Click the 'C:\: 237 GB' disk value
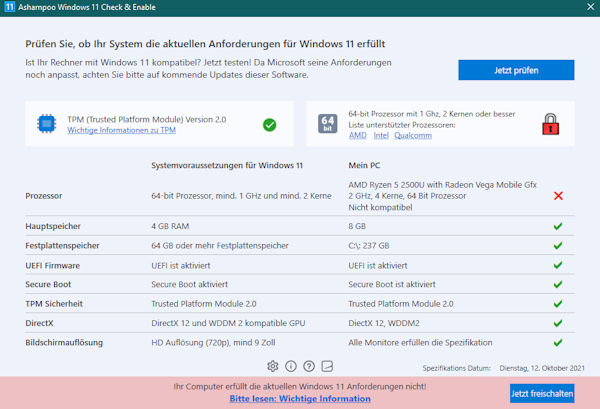 [369, 246]
